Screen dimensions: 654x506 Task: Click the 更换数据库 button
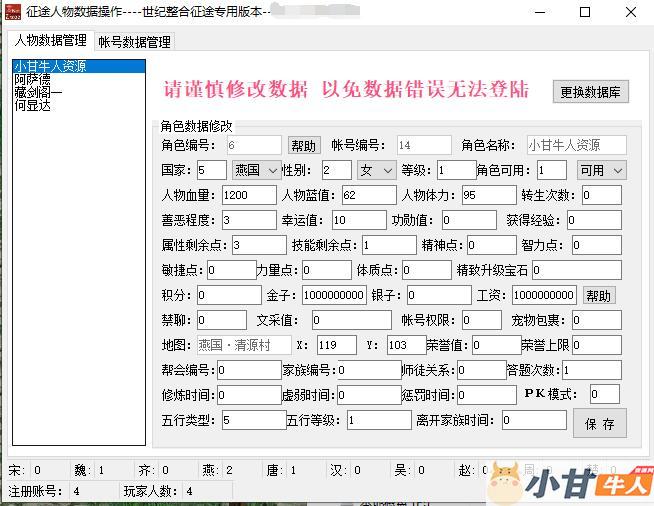point(590,92)
